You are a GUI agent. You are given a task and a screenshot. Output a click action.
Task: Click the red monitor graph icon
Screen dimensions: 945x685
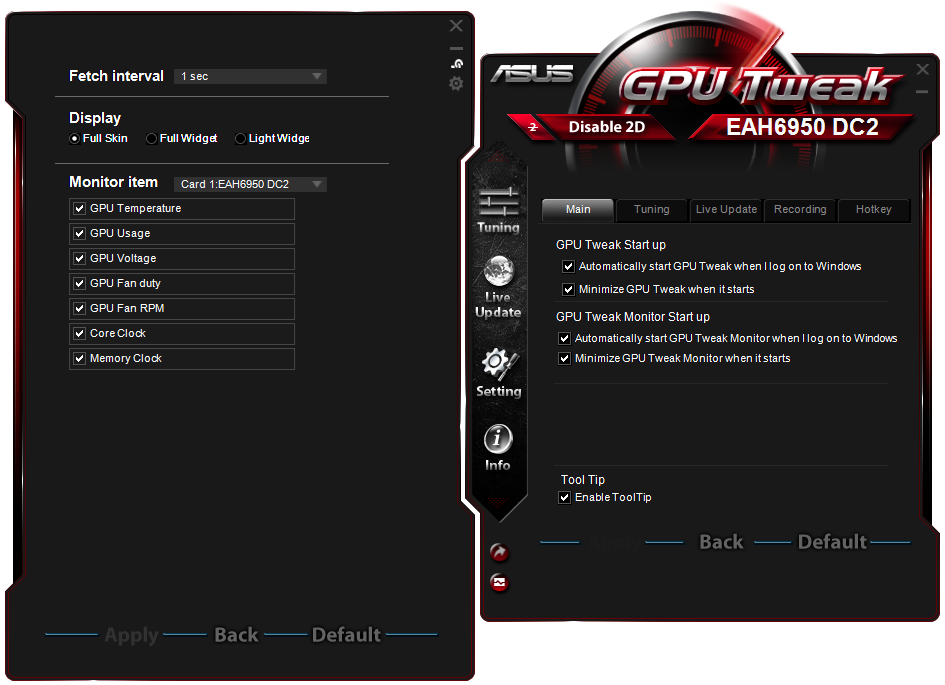pyautogui.click(x=499, y=583)
